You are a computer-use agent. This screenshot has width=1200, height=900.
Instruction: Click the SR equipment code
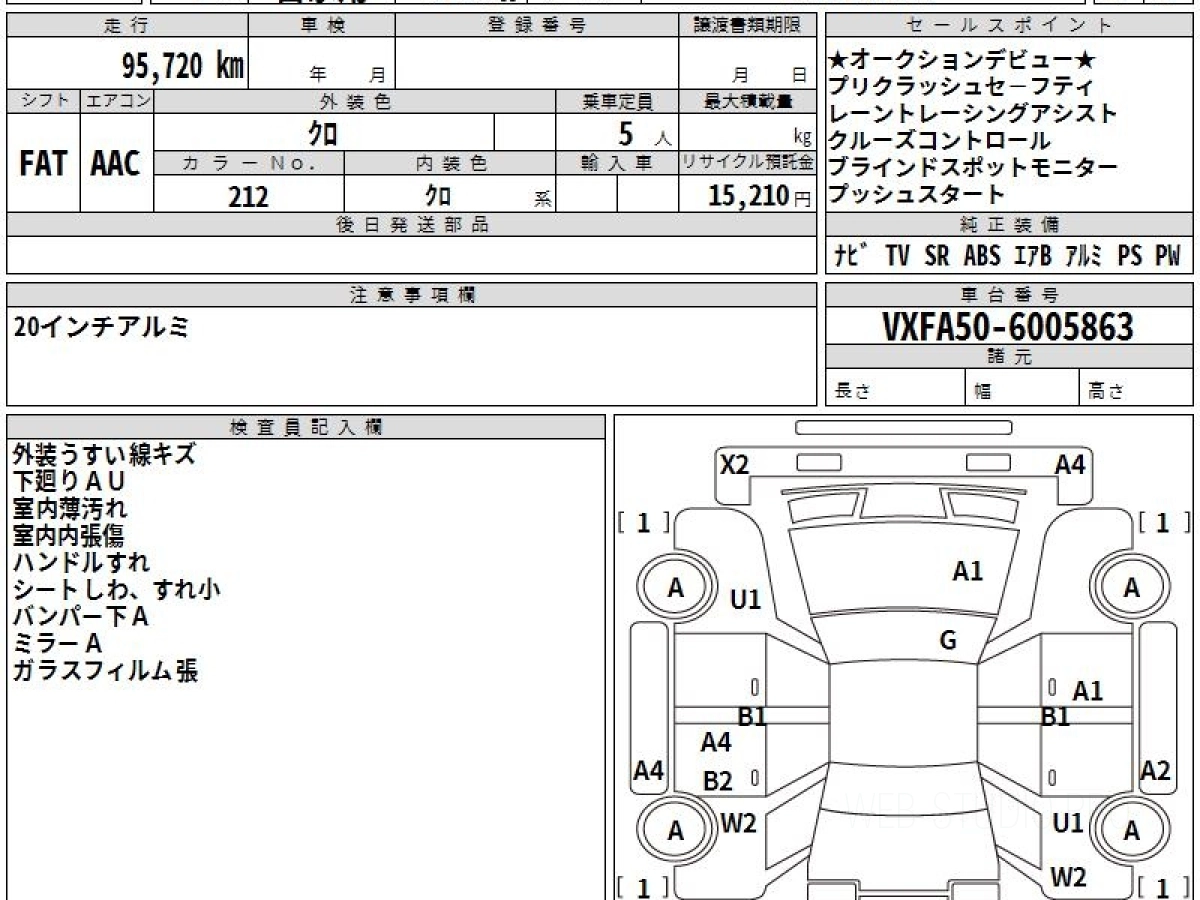pyautogui.click(x=937, y=256)
